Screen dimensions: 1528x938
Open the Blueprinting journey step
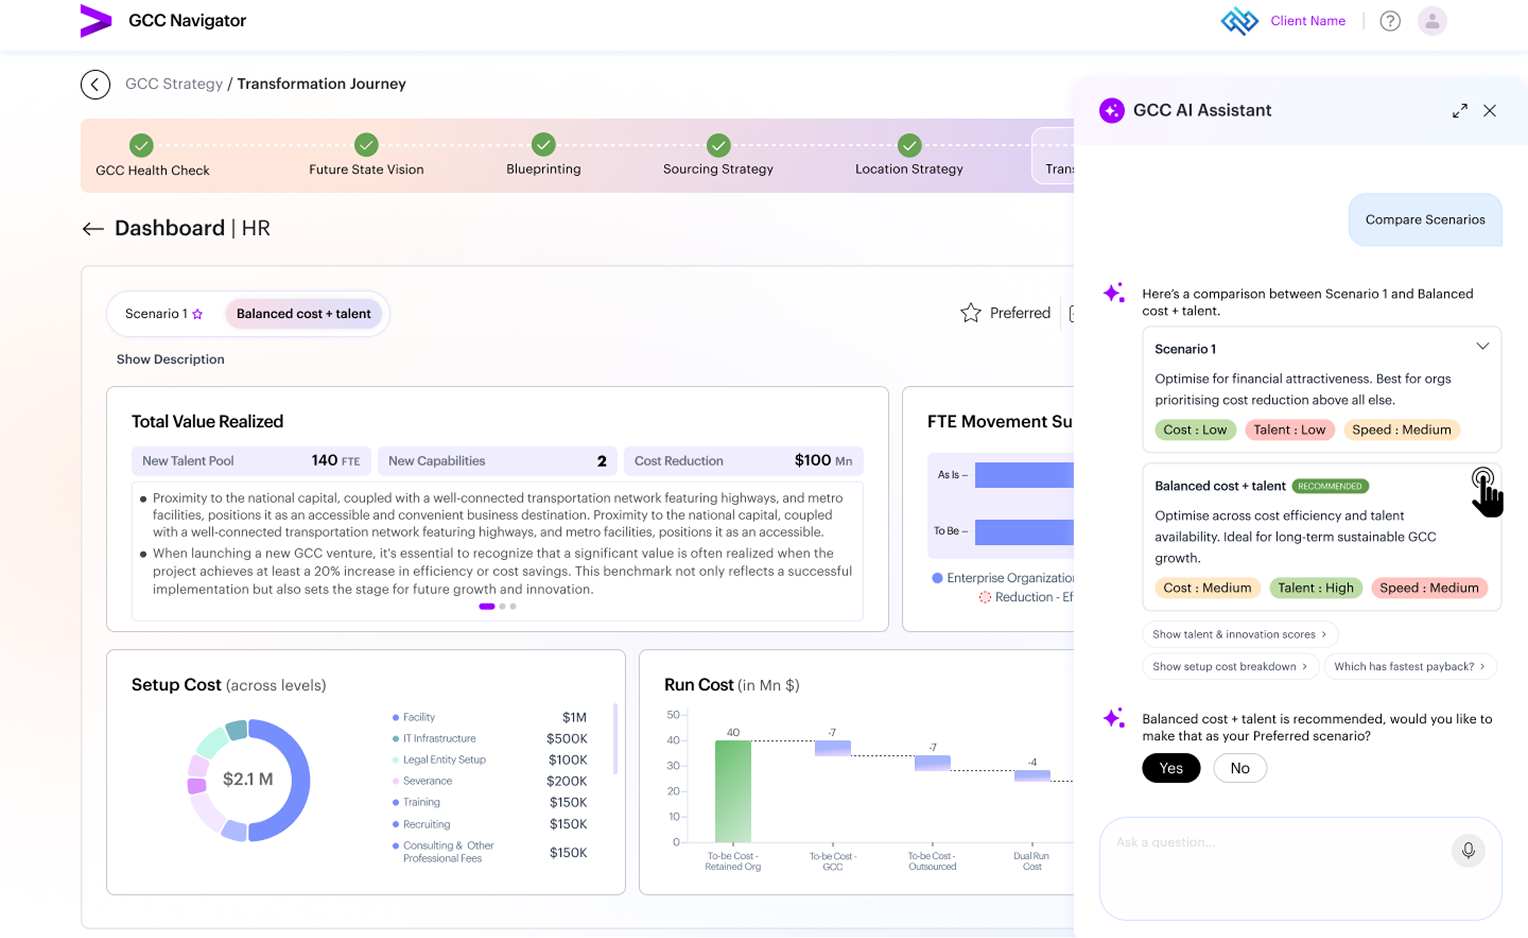click(x=543, y=155)
